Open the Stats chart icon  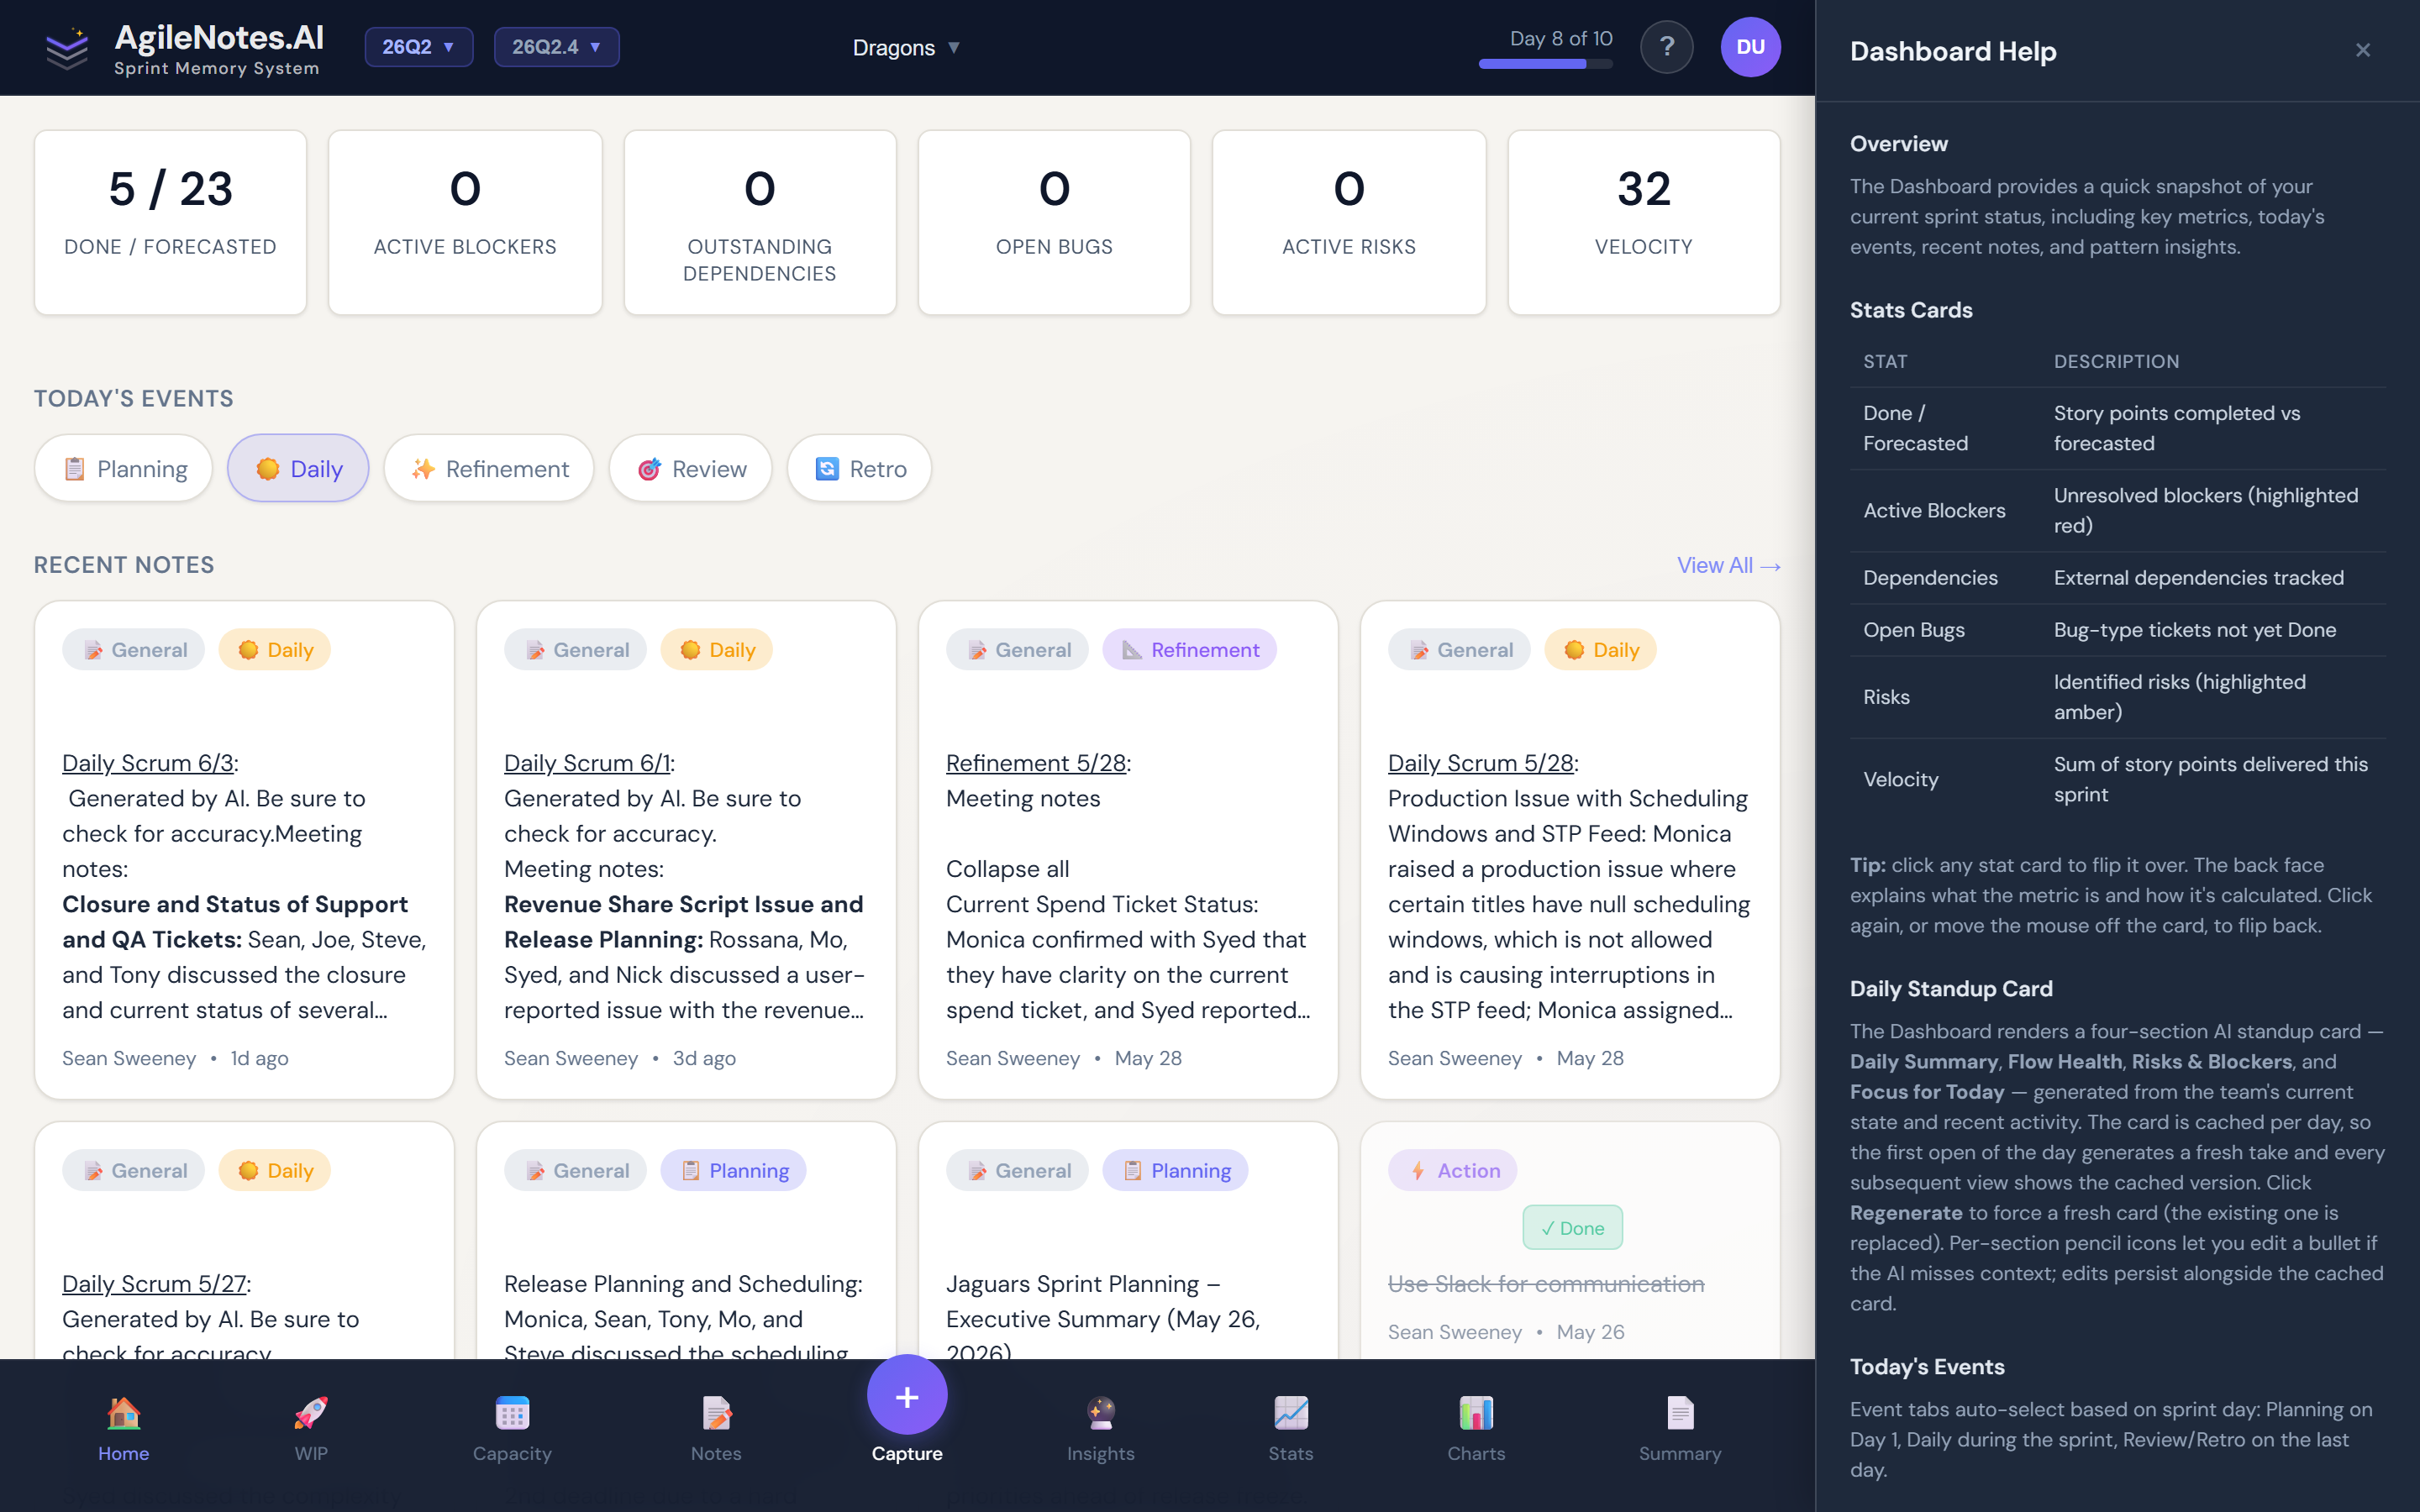coord(1290,1414)
